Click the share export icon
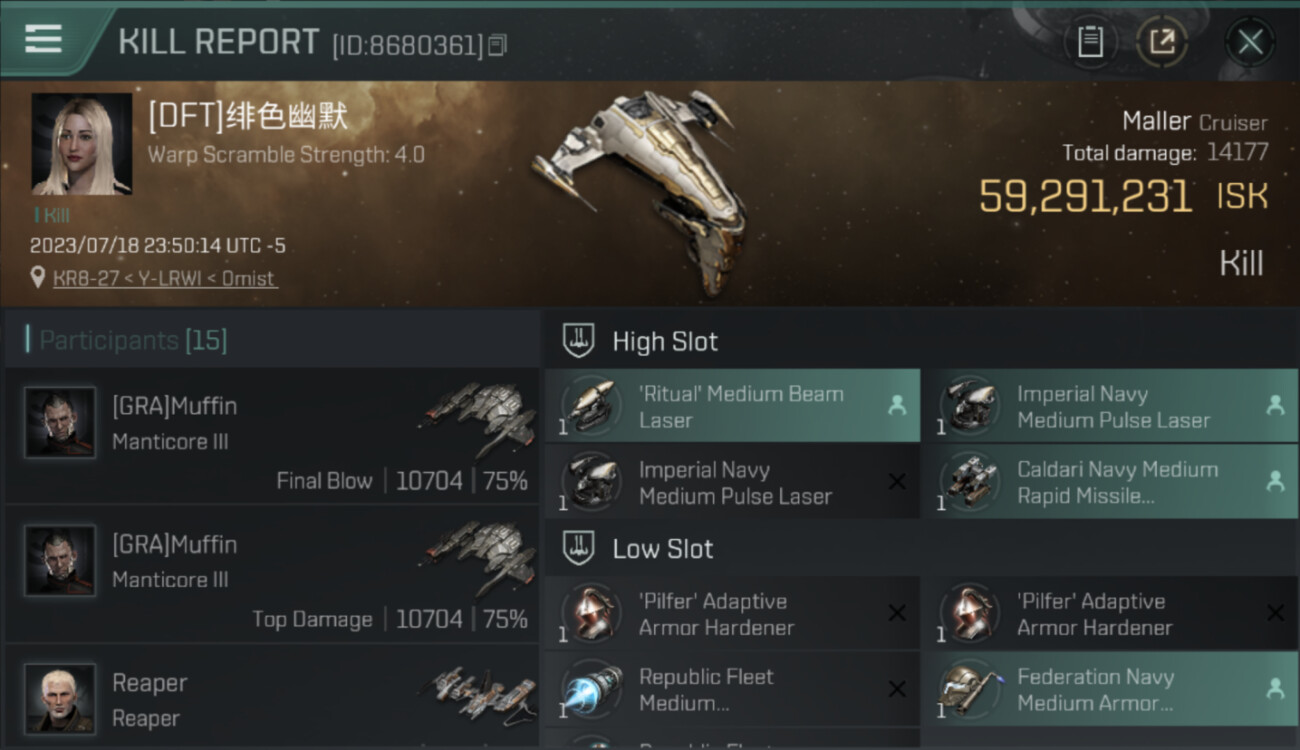 pyautogui.click(x=1162, y=42)
